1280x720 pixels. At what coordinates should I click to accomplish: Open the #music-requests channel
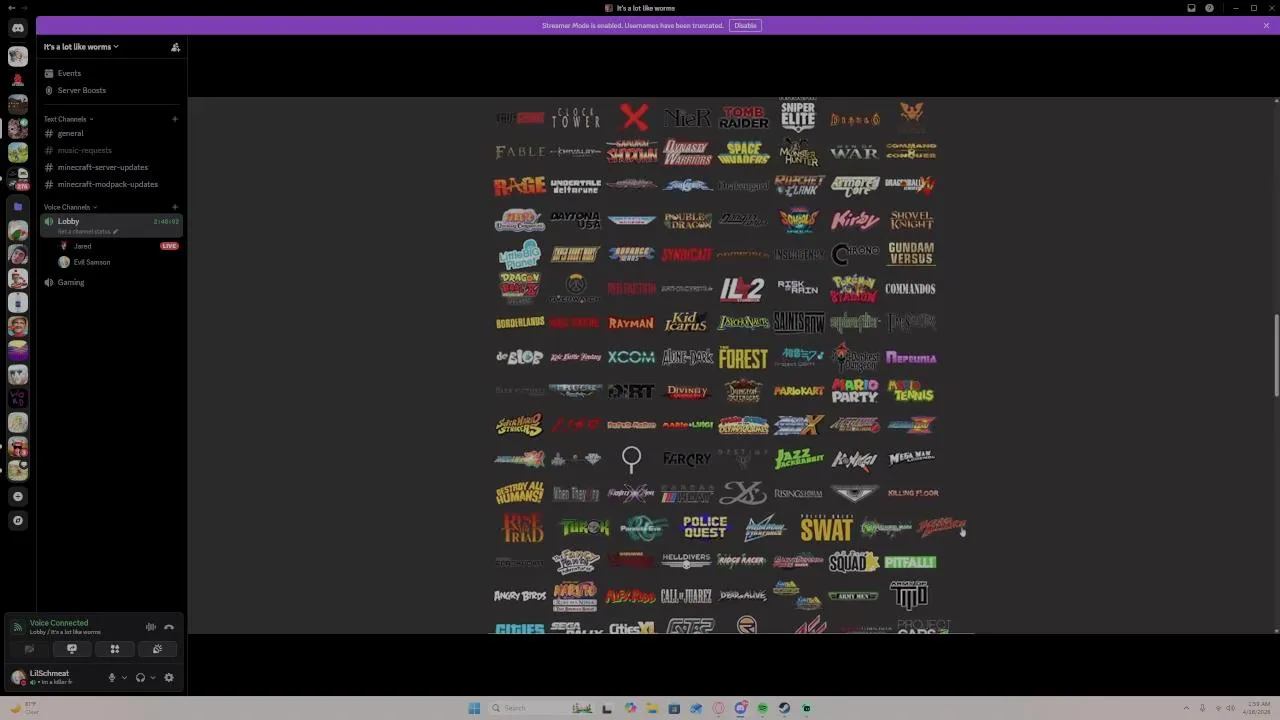point(111,150)
